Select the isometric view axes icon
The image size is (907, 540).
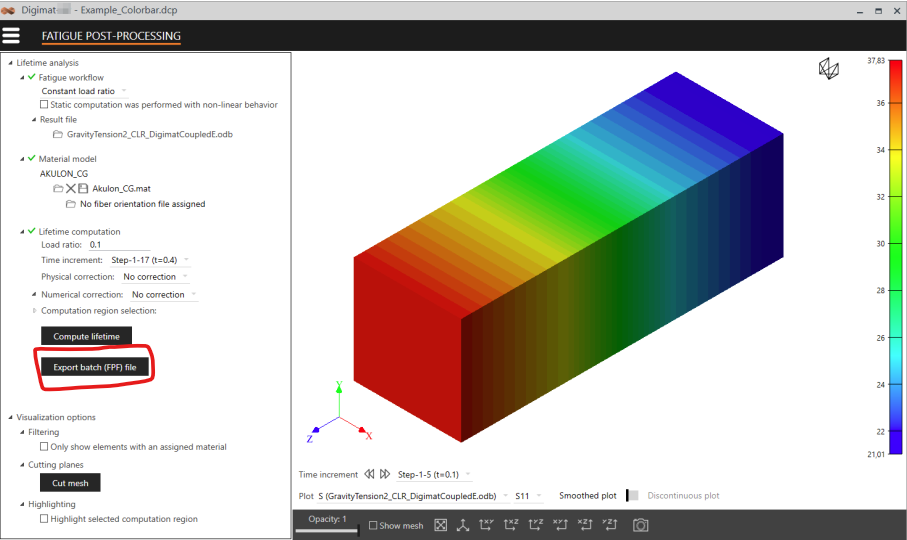point(463,525)
